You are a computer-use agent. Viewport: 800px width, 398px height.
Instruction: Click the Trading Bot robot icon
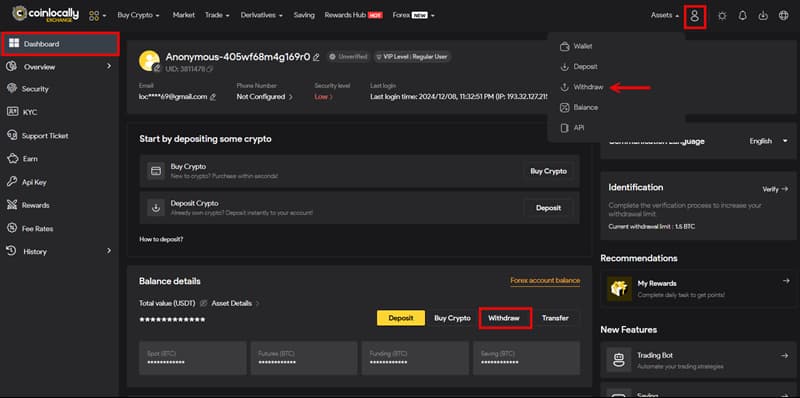pyautogui.click(x=619, y=360)
